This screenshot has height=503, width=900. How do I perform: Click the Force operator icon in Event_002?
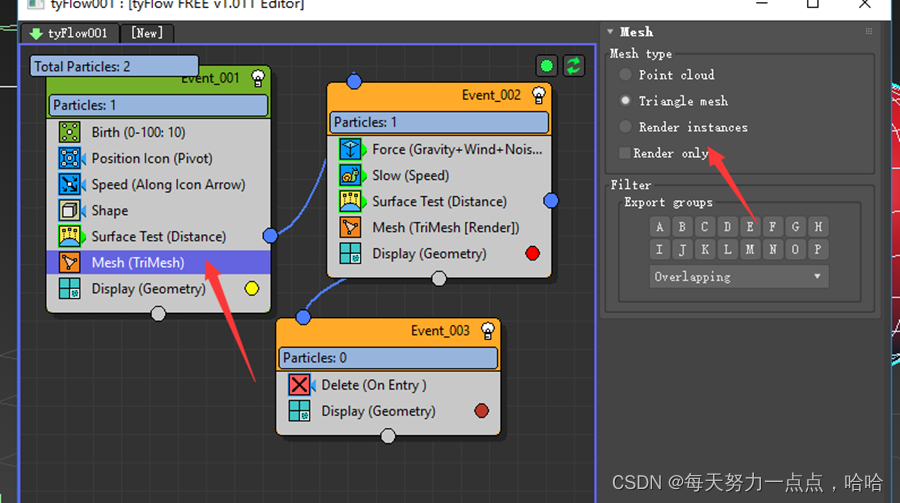tap(350, 149)
